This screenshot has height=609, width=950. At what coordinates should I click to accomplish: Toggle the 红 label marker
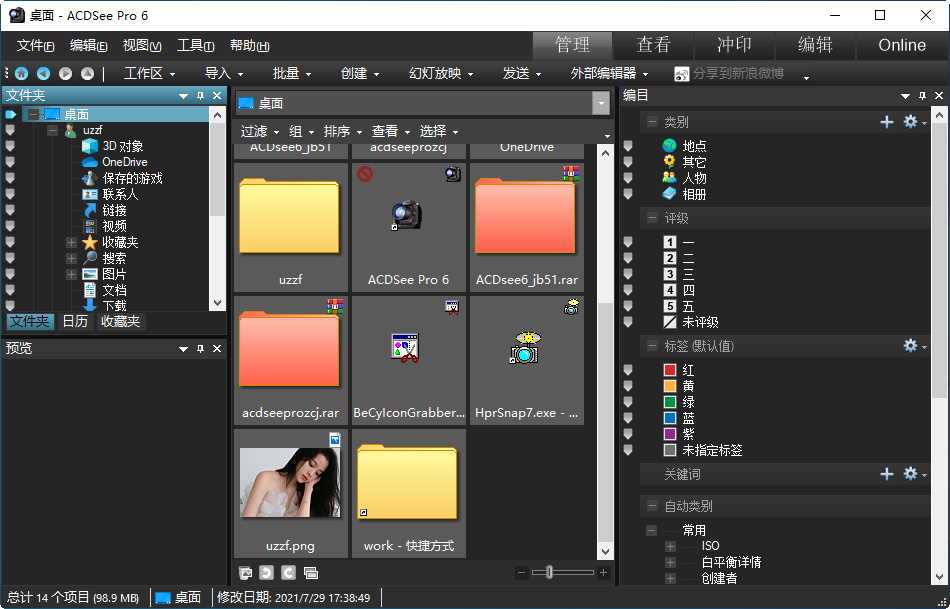(628, 370)
